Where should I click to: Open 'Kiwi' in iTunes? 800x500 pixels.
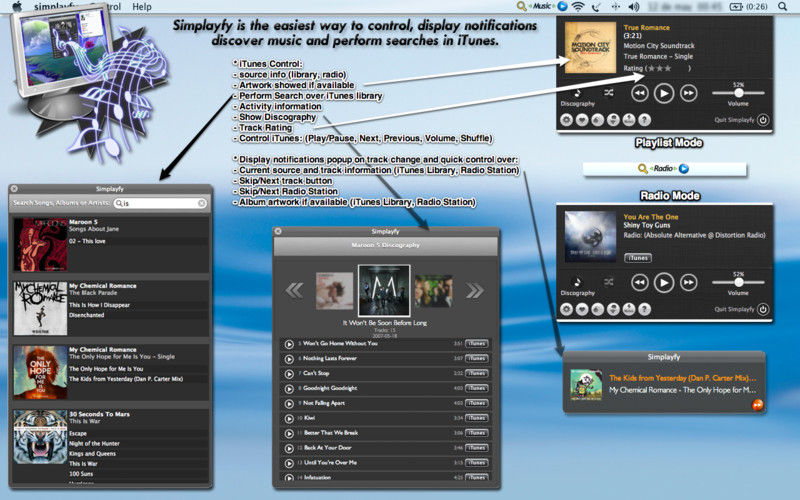click(477, 418)
